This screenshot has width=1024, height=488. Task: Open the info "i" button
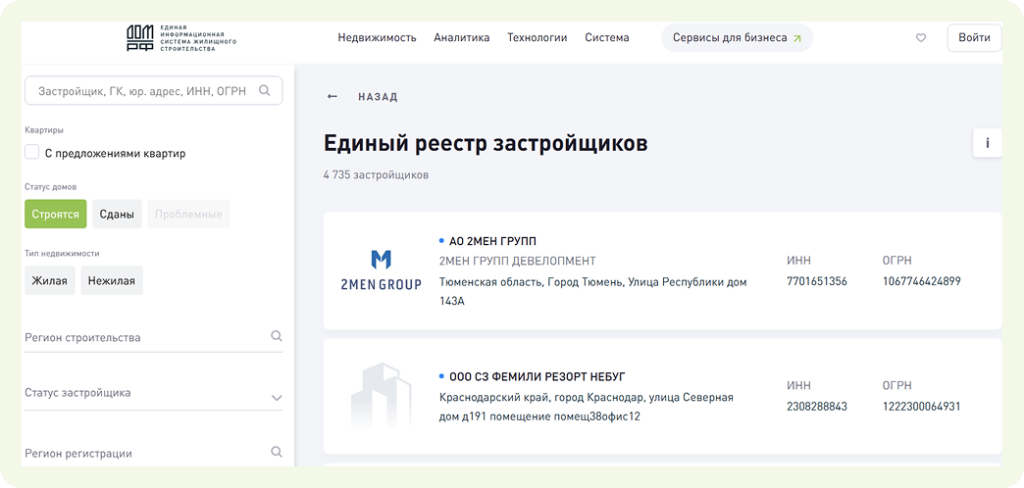click(987, 142)
